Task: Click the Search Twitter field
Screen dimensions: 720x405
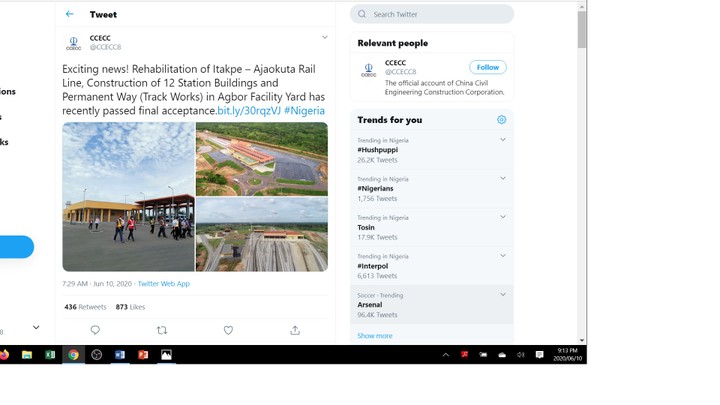Action: tap(437, 14)
